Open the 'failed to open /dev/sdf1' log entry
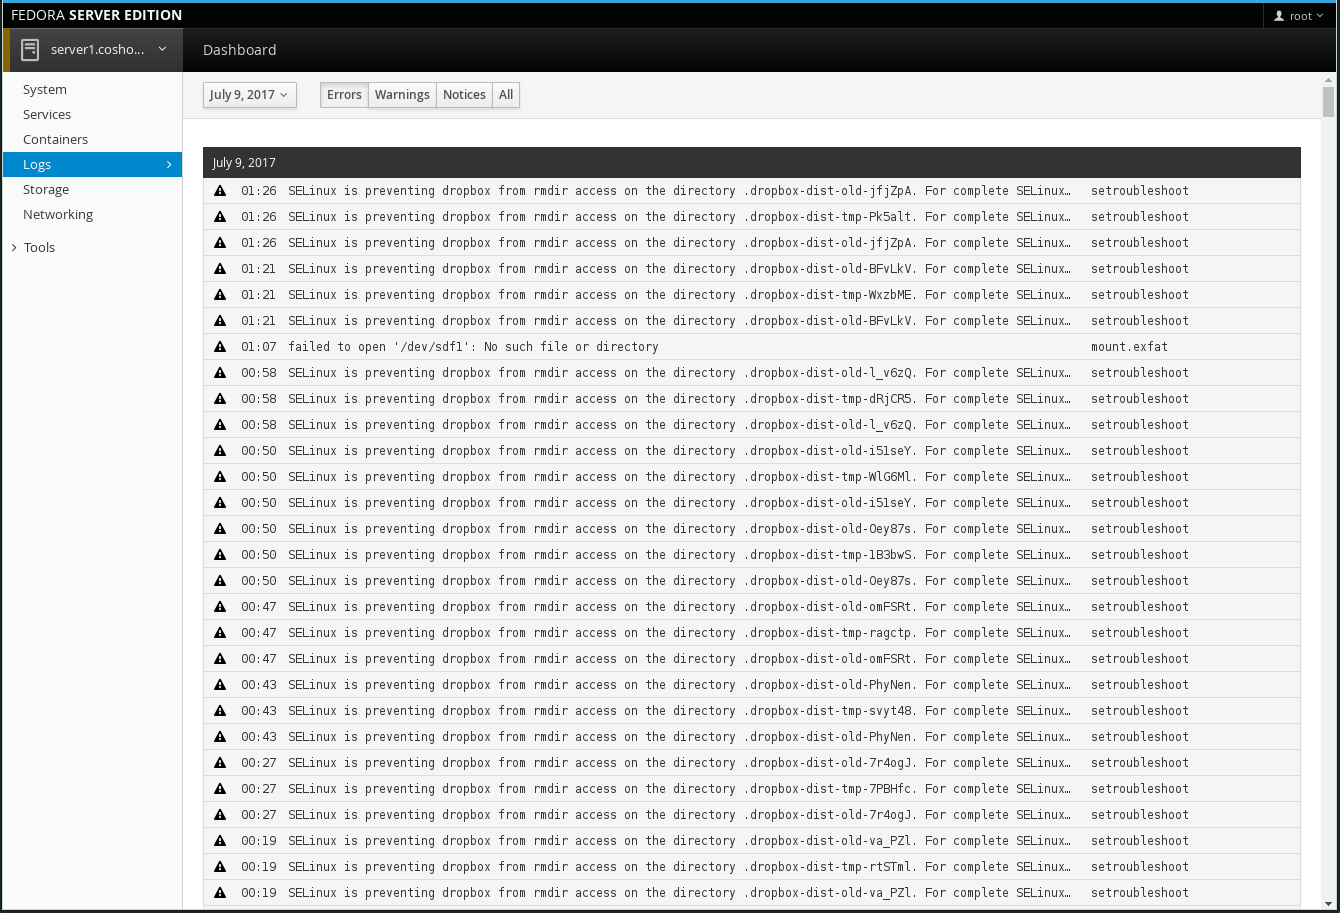The width and height of the screenshot is (1340, 913). (473, 347)
